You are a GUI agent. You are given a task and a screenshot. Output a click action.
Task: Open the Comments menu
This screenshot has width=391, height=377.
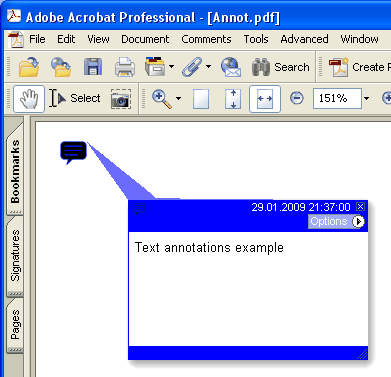tap(206, 39)
